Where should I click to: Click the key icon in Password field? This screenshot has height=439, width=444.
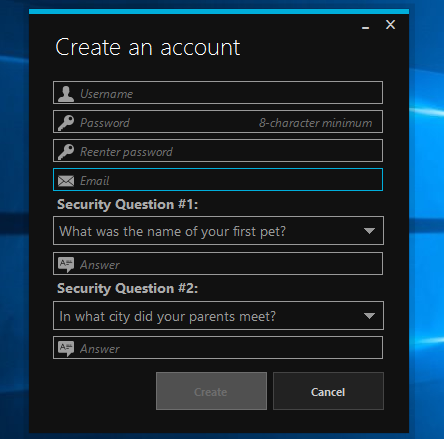point(66,123)
